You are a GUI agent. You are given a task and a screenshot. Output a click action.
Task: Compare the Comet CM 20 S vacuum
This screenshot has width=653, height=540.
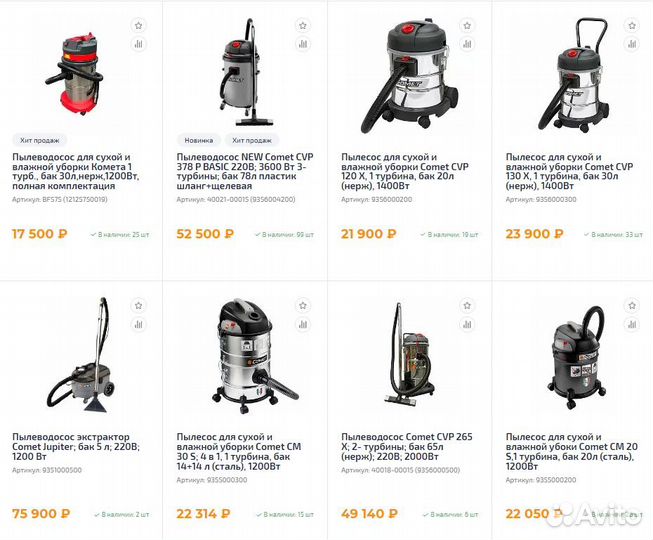click(x=632, y=324)
